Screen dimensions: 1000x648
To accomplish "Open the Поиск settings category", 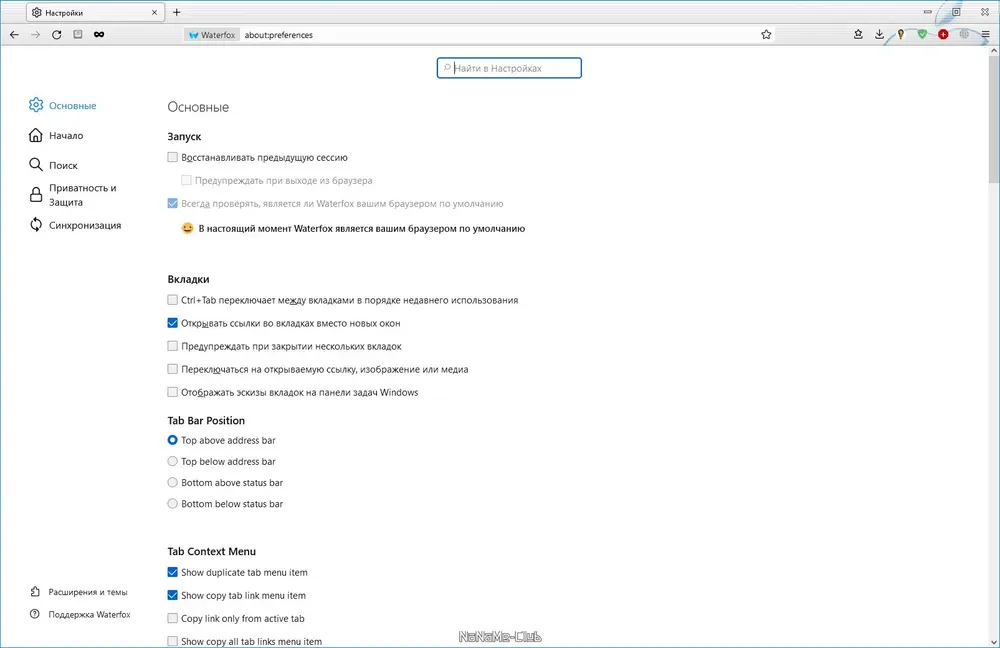I will coord(53,165).
